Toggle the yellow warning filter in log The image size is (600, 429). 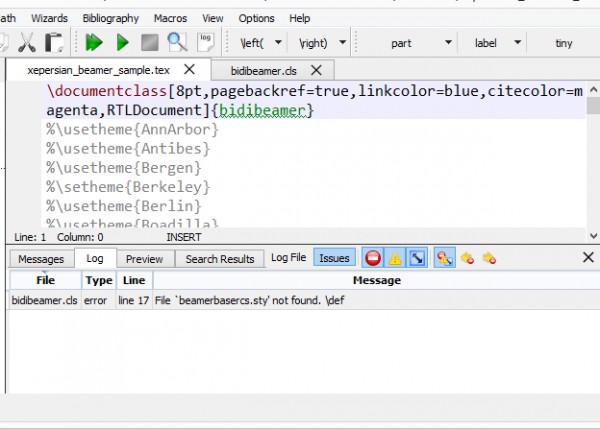tap(395, 258)
